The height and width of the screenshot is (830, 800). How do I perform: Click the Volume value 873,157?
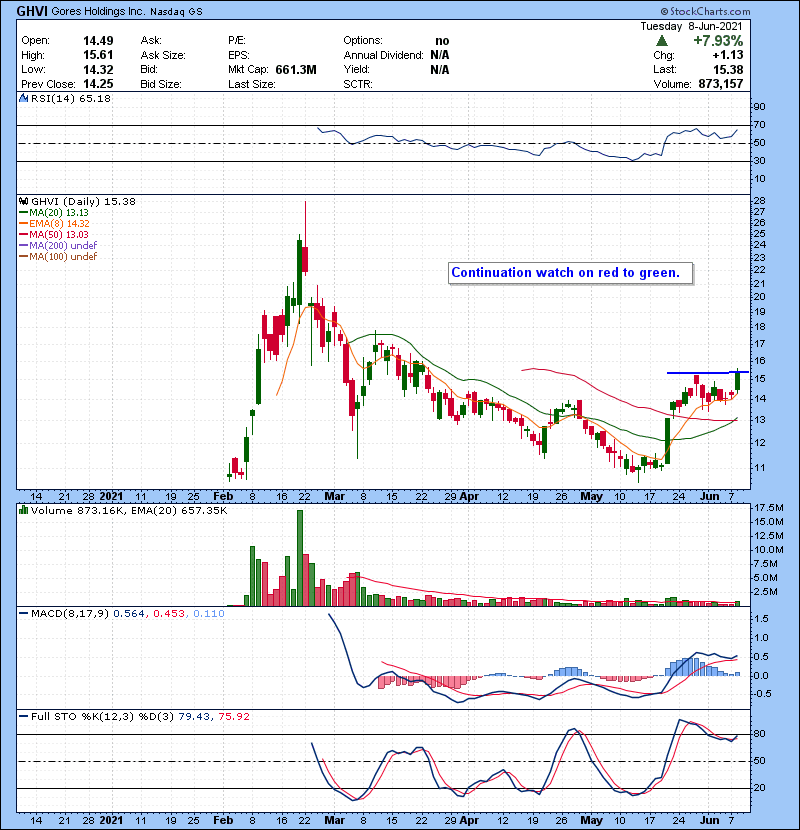click(x=721, y=84)
